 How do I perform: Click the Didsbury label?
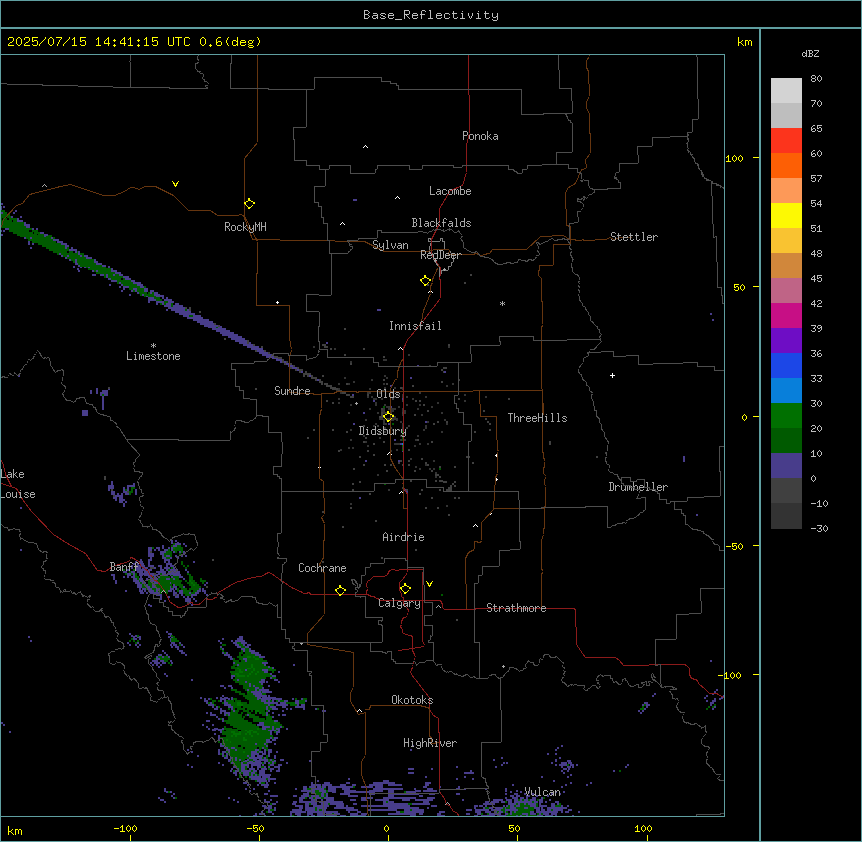[x=383, y=431]
